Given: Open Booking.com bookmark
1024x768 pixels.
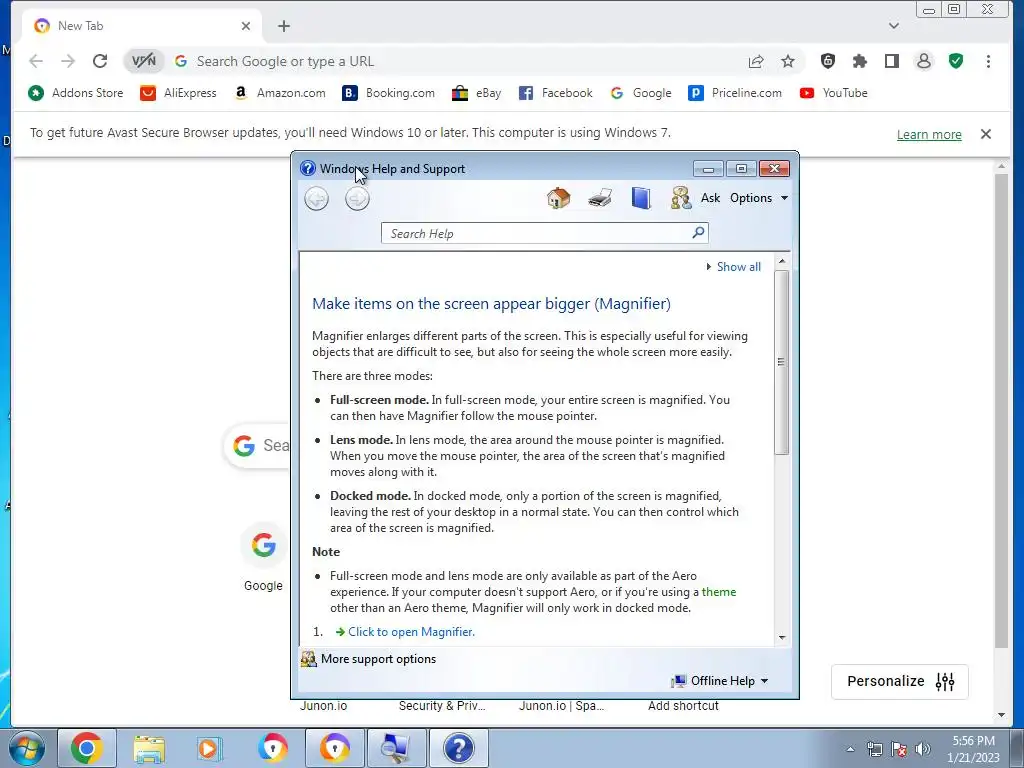Looking at the screenshot, I should point(389,93).
